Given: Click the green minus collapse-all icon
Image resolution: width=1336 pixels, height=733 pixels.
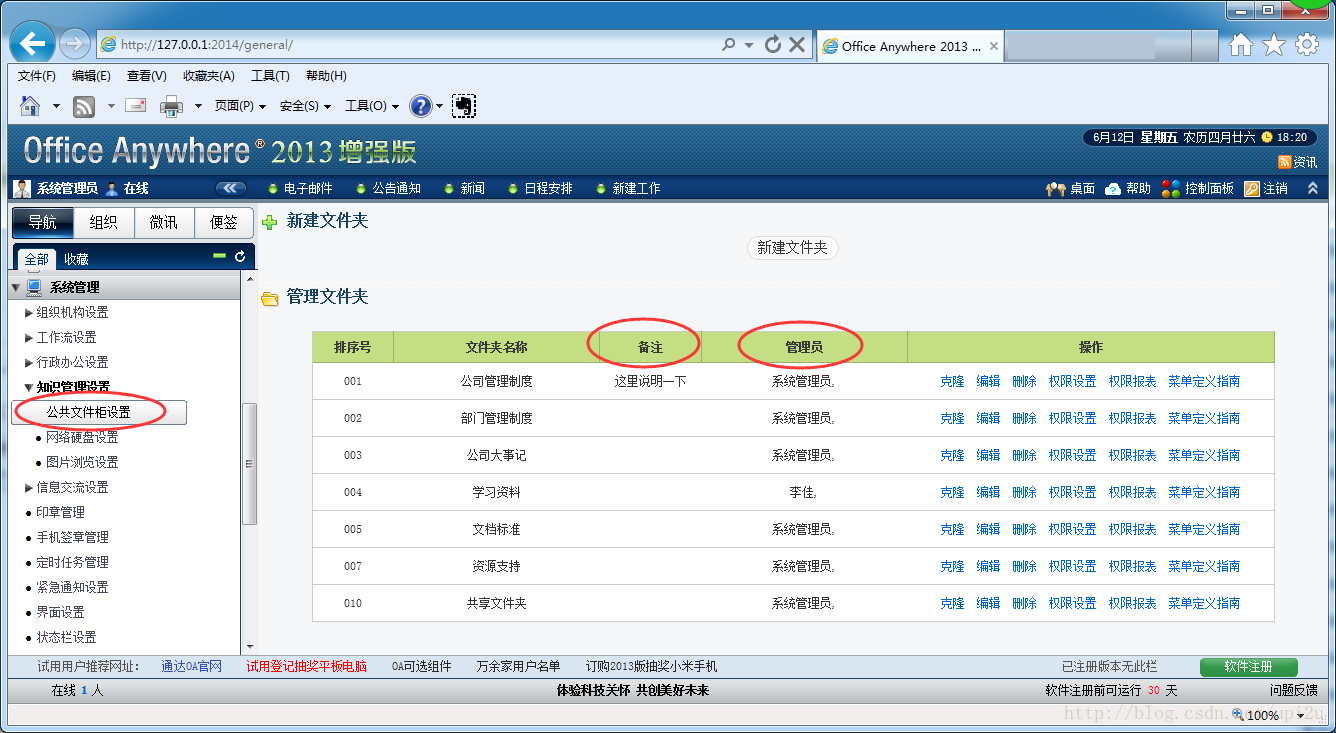Looking at the screenshot, I should pos(220,256).
